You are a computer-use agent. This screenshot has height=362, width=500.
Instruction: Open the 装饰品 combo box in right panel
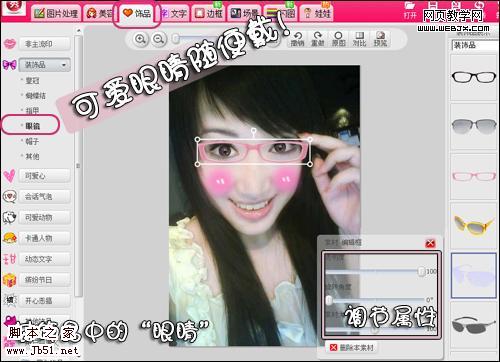coord(475,45)
